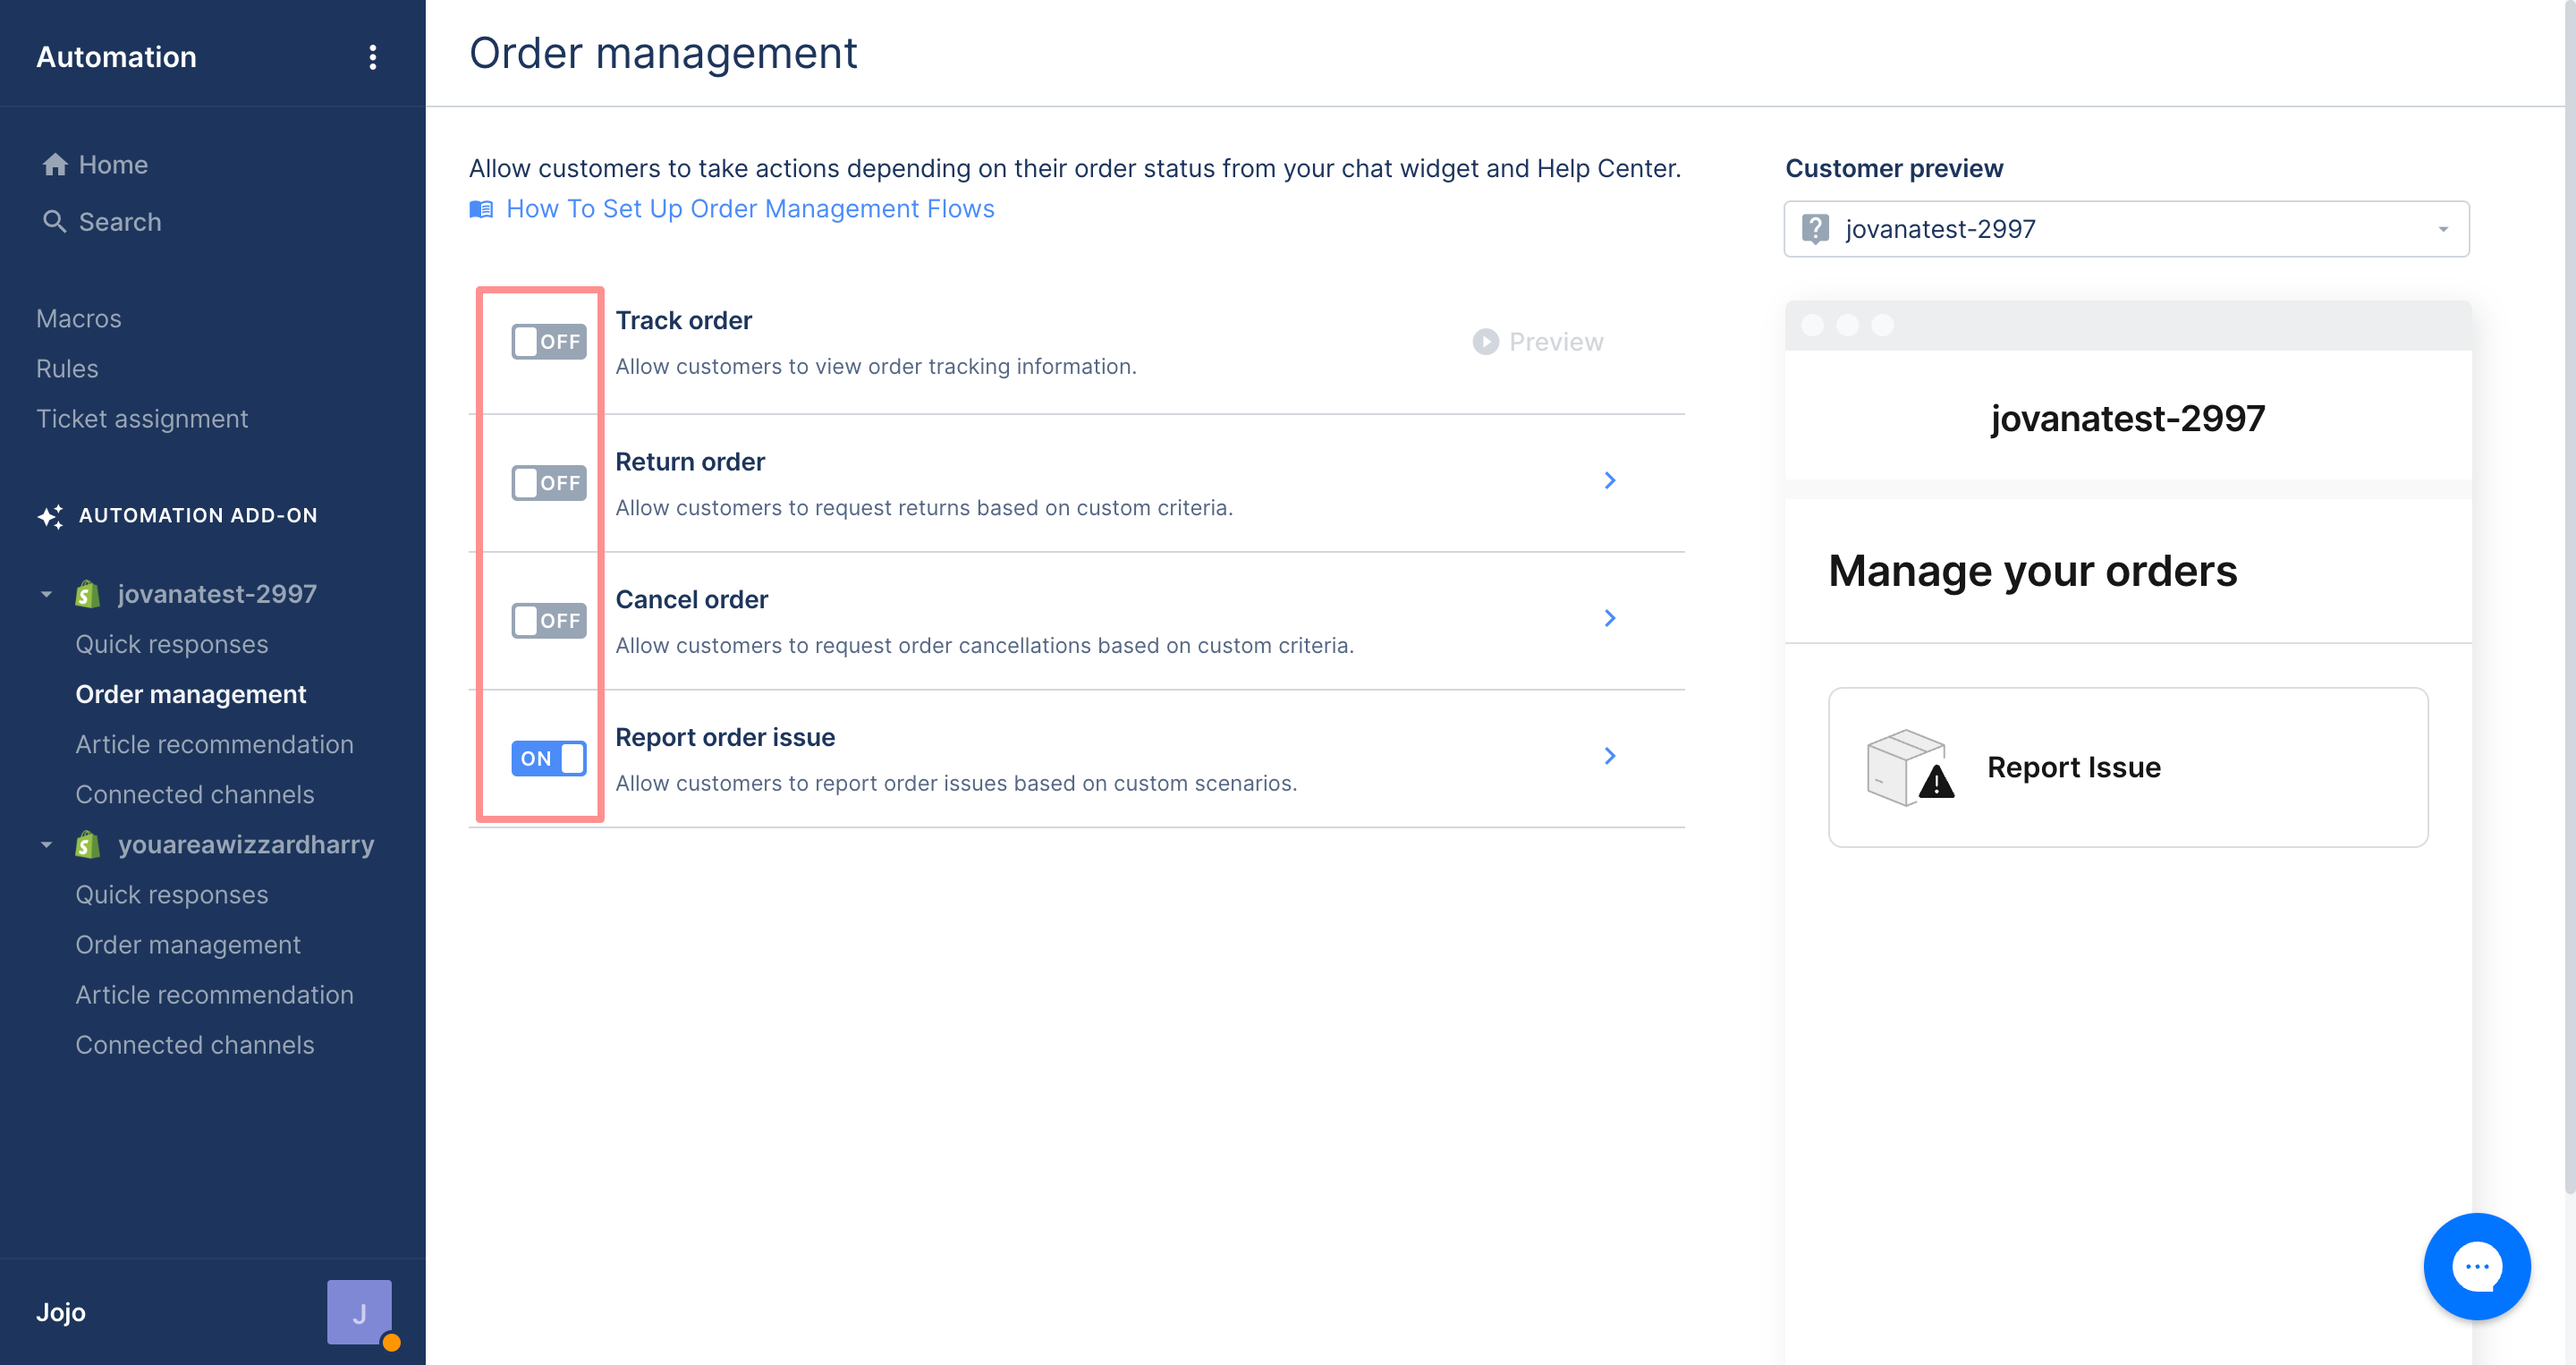Open Cancel order settings chevron
The width and height of the screenshot is (2576, 1365).
1610,618
